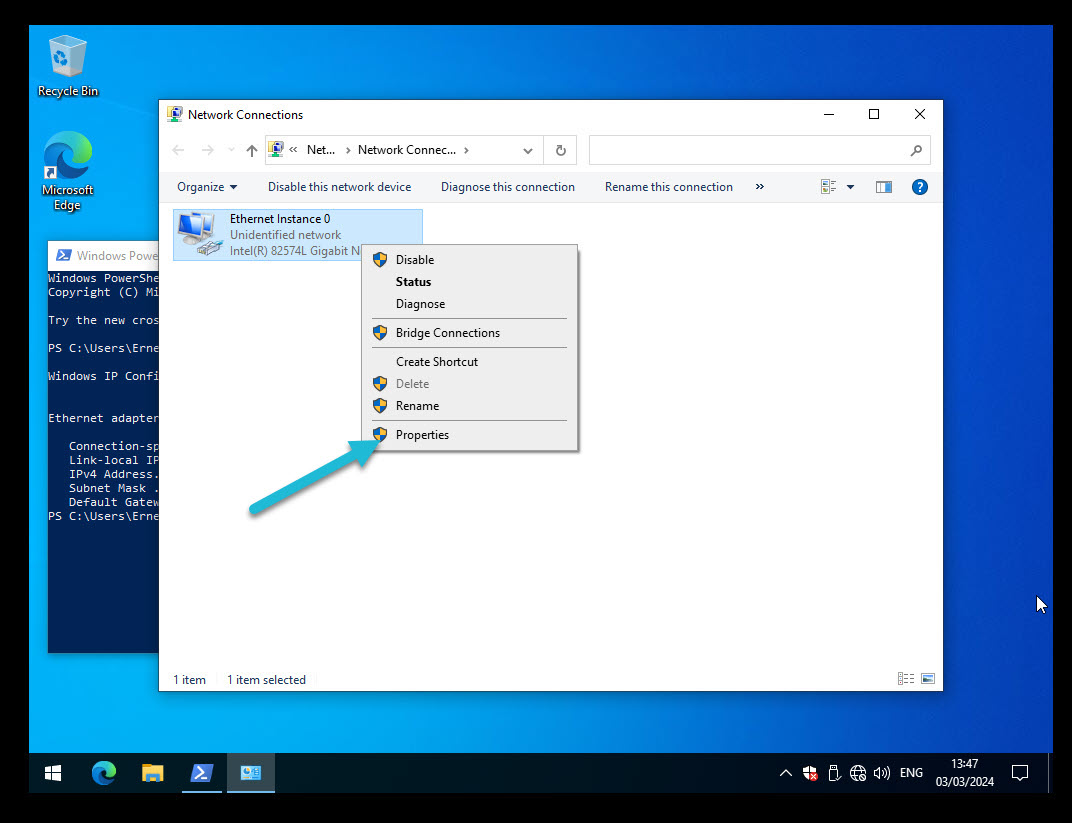Expand the address bar history dropdown

click(528, 151)
